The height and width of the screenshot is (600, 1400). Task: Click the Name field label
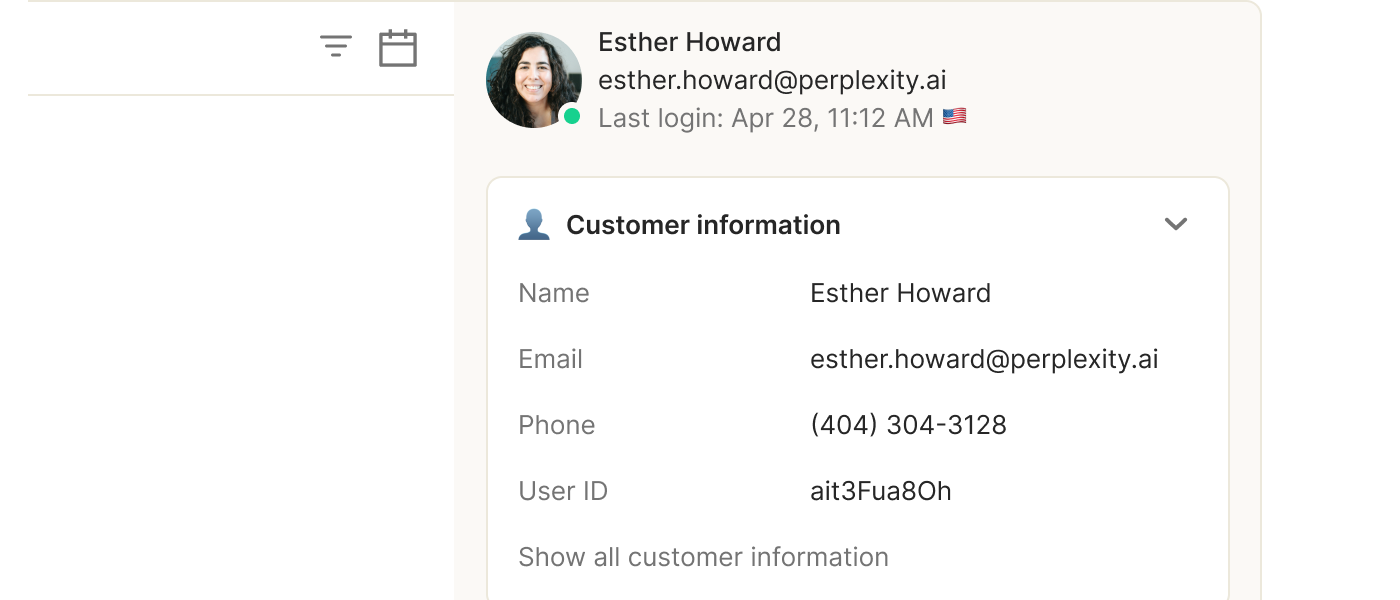coord(554,293)
